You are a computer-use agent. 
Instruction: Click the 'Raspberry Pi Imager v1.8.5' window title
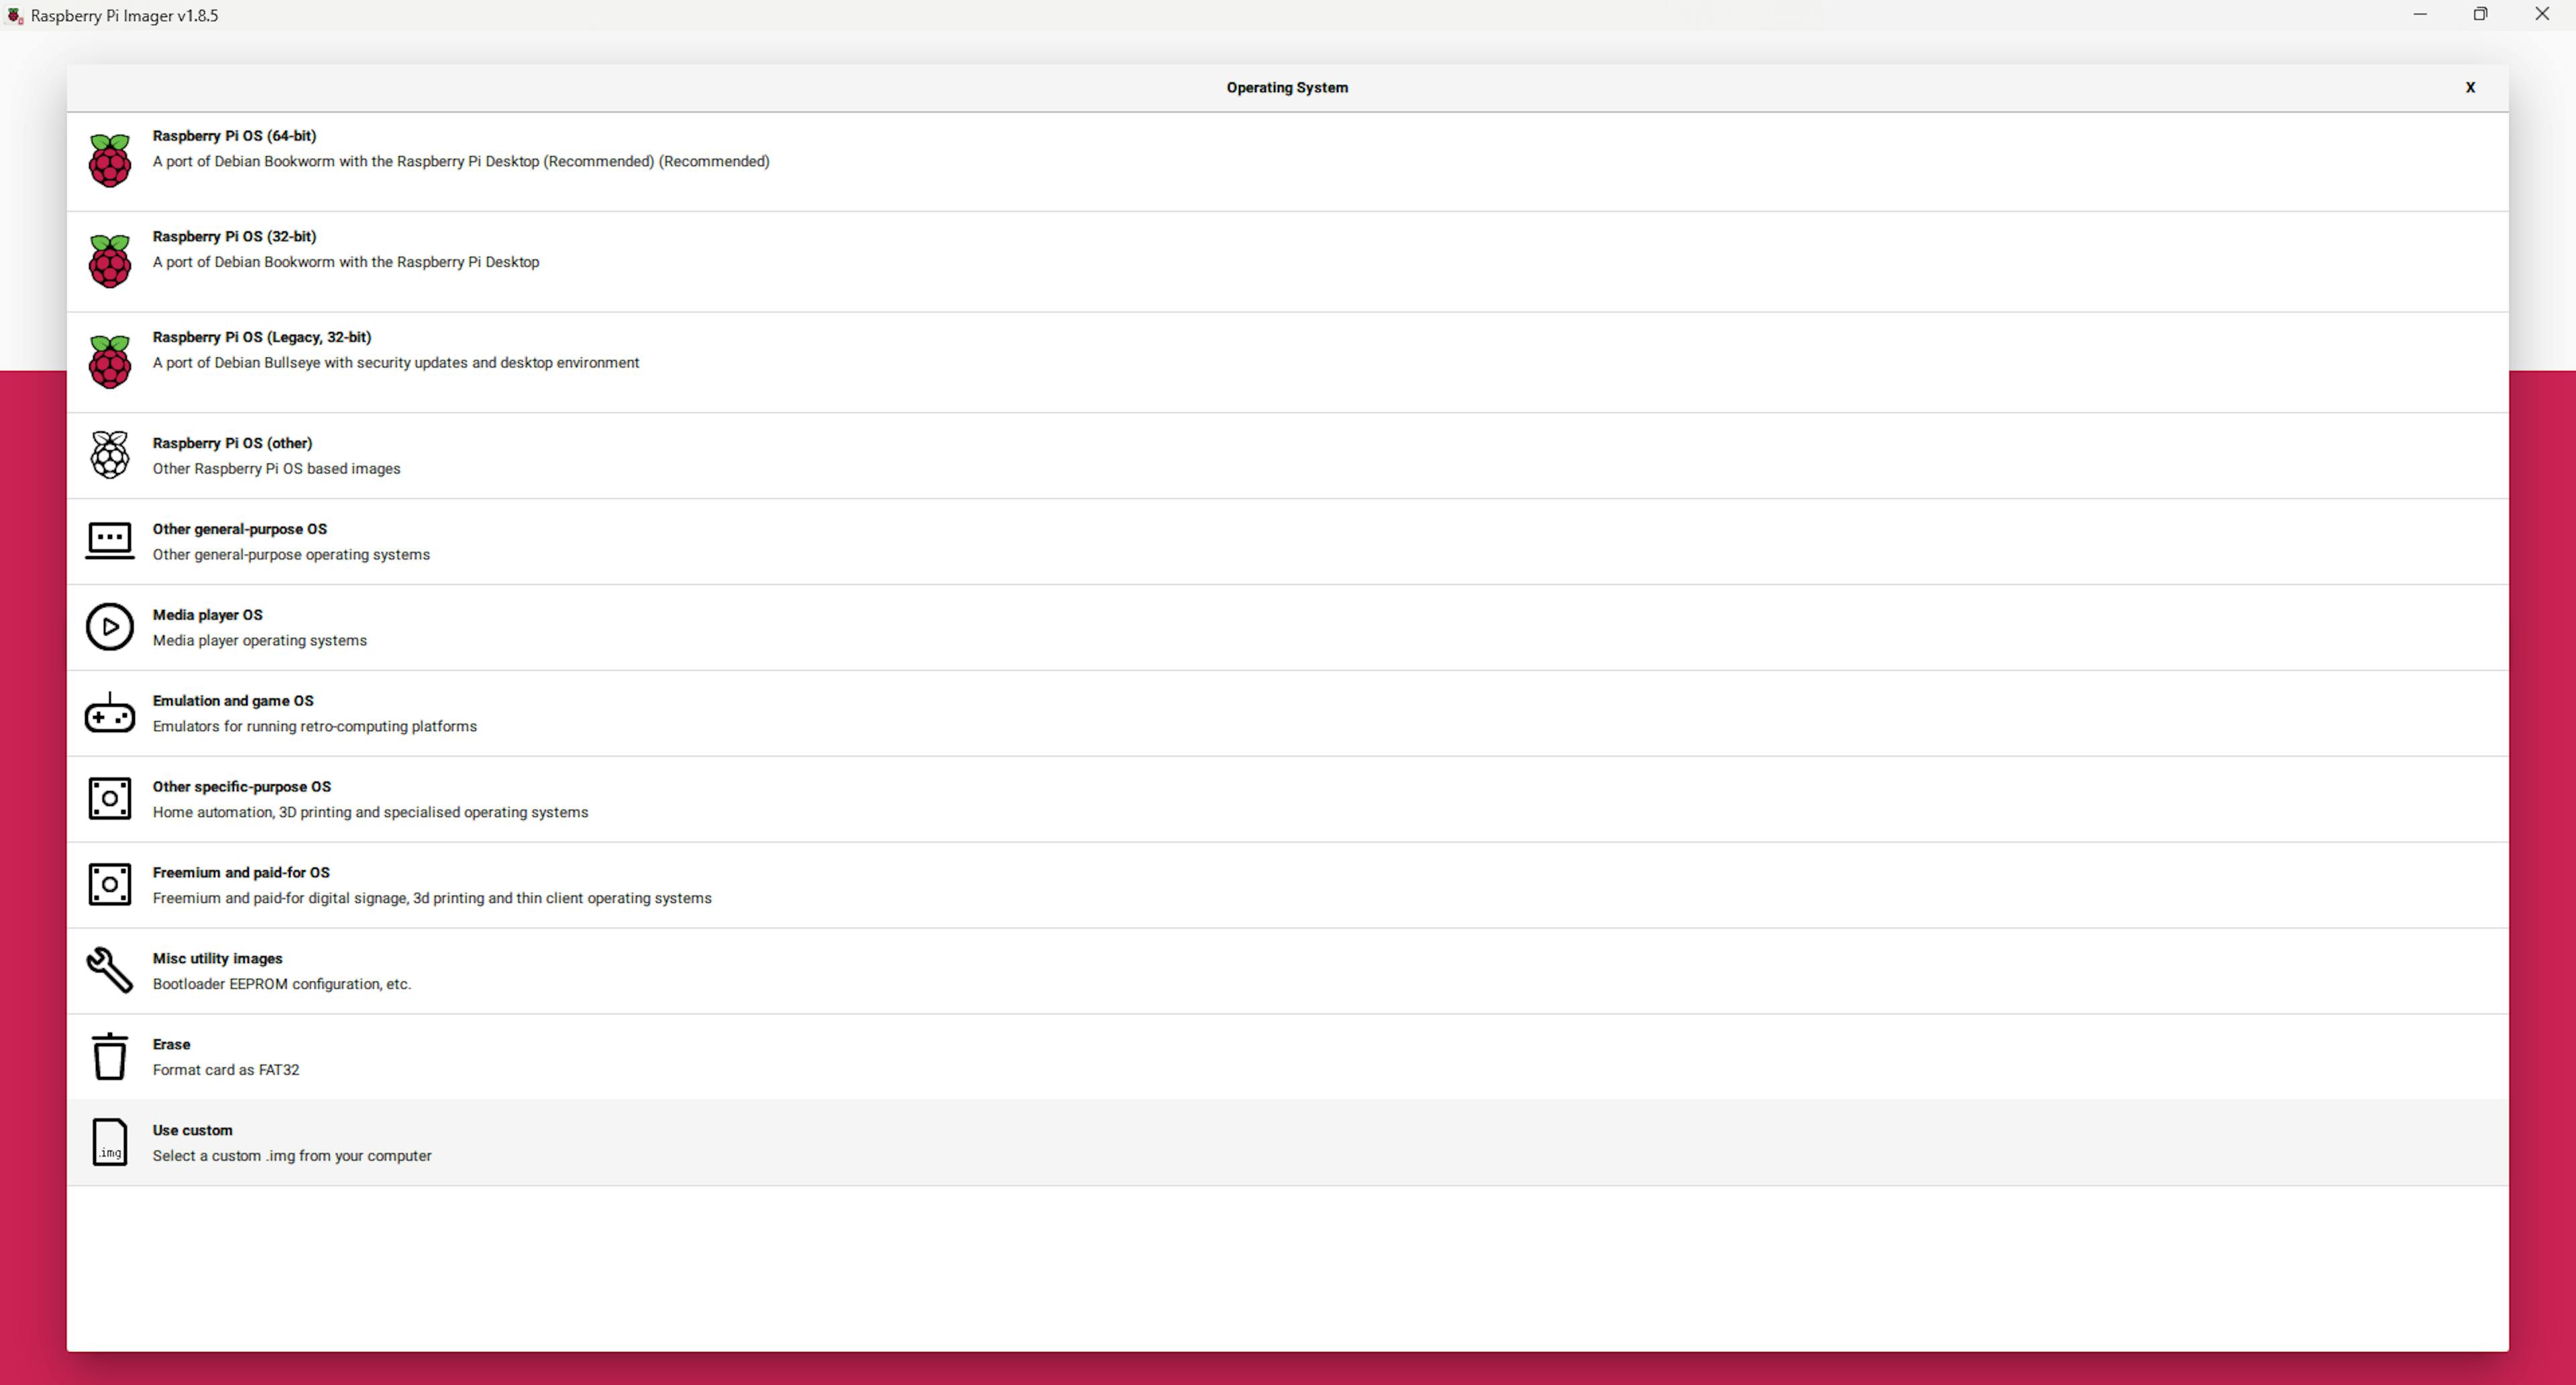pos(124,16)
